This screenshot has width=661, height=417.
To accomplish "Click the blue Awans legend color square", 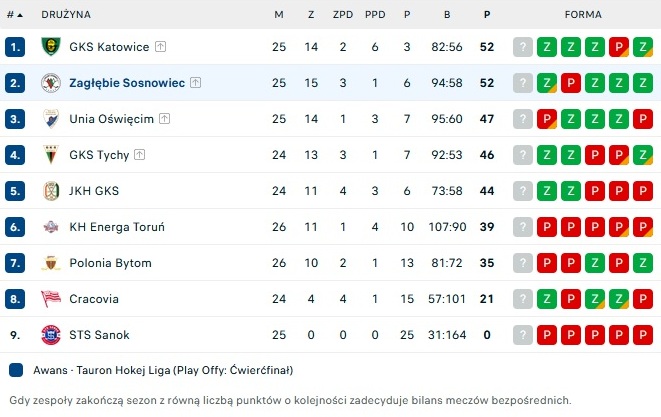I will pos(16,370).
